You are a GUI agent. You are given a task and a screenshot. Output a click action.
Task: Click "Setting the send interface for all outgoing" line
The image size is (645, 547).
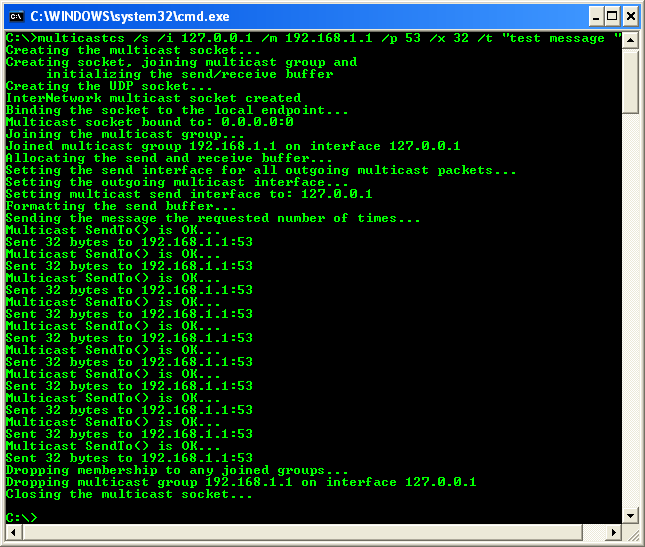pyautogui.click(x=261, y=170)
